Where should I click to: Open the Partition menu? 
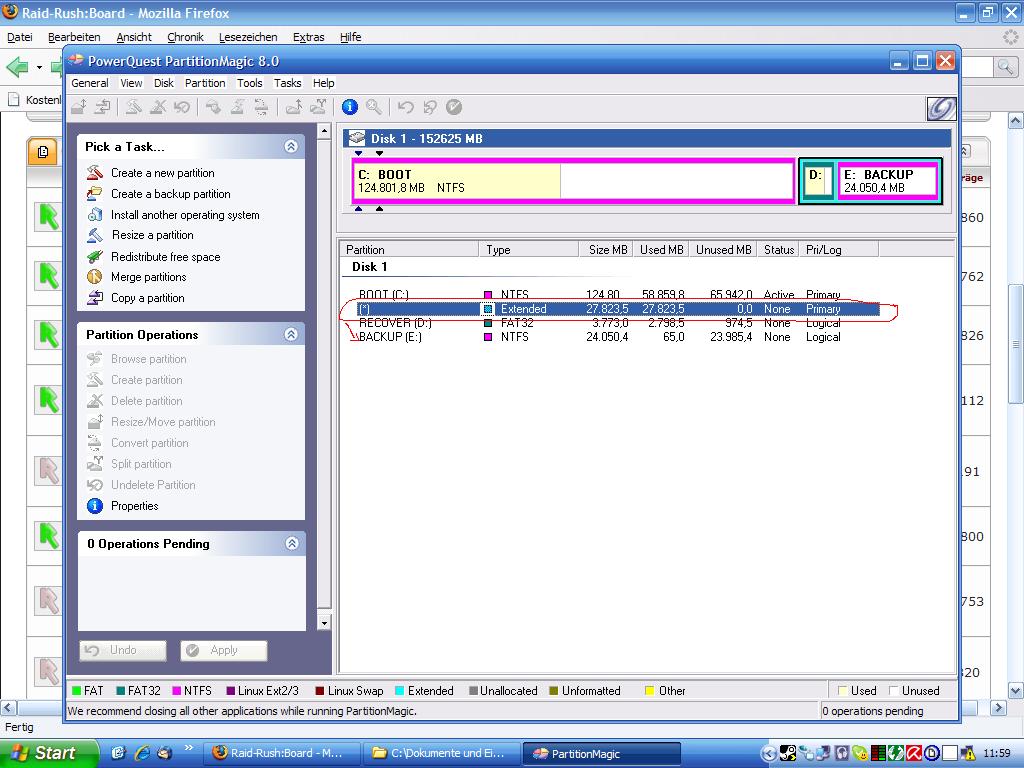tap(205, 83)
